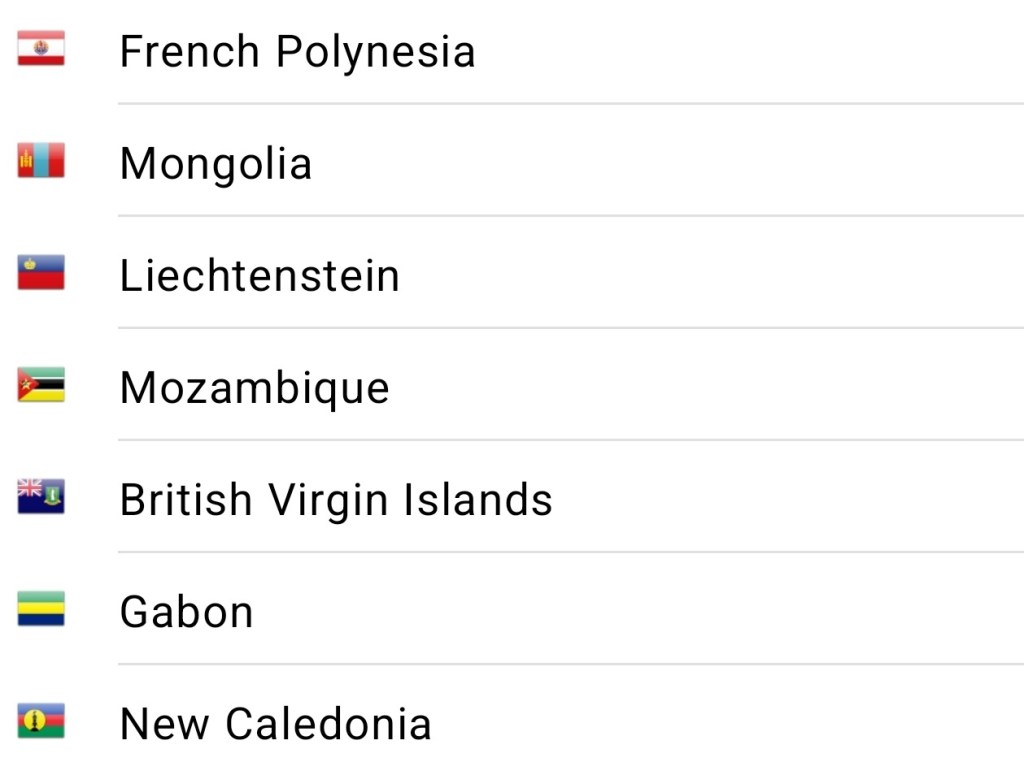Click the Mozambique flag icon
1024x775 pixels.
[41, 385]
